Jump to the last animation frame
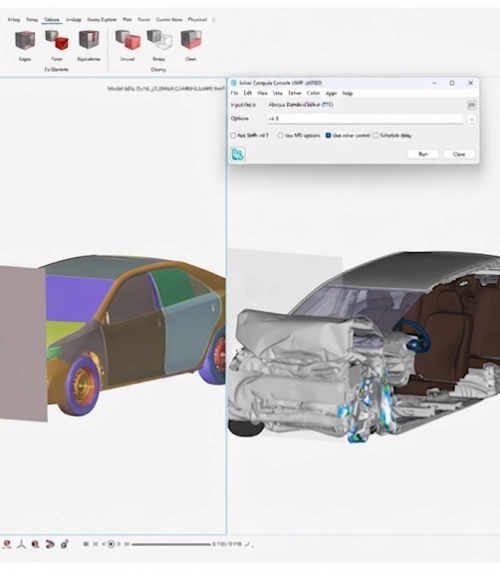This screenshot has width=500, height=570. coord(127,544)
